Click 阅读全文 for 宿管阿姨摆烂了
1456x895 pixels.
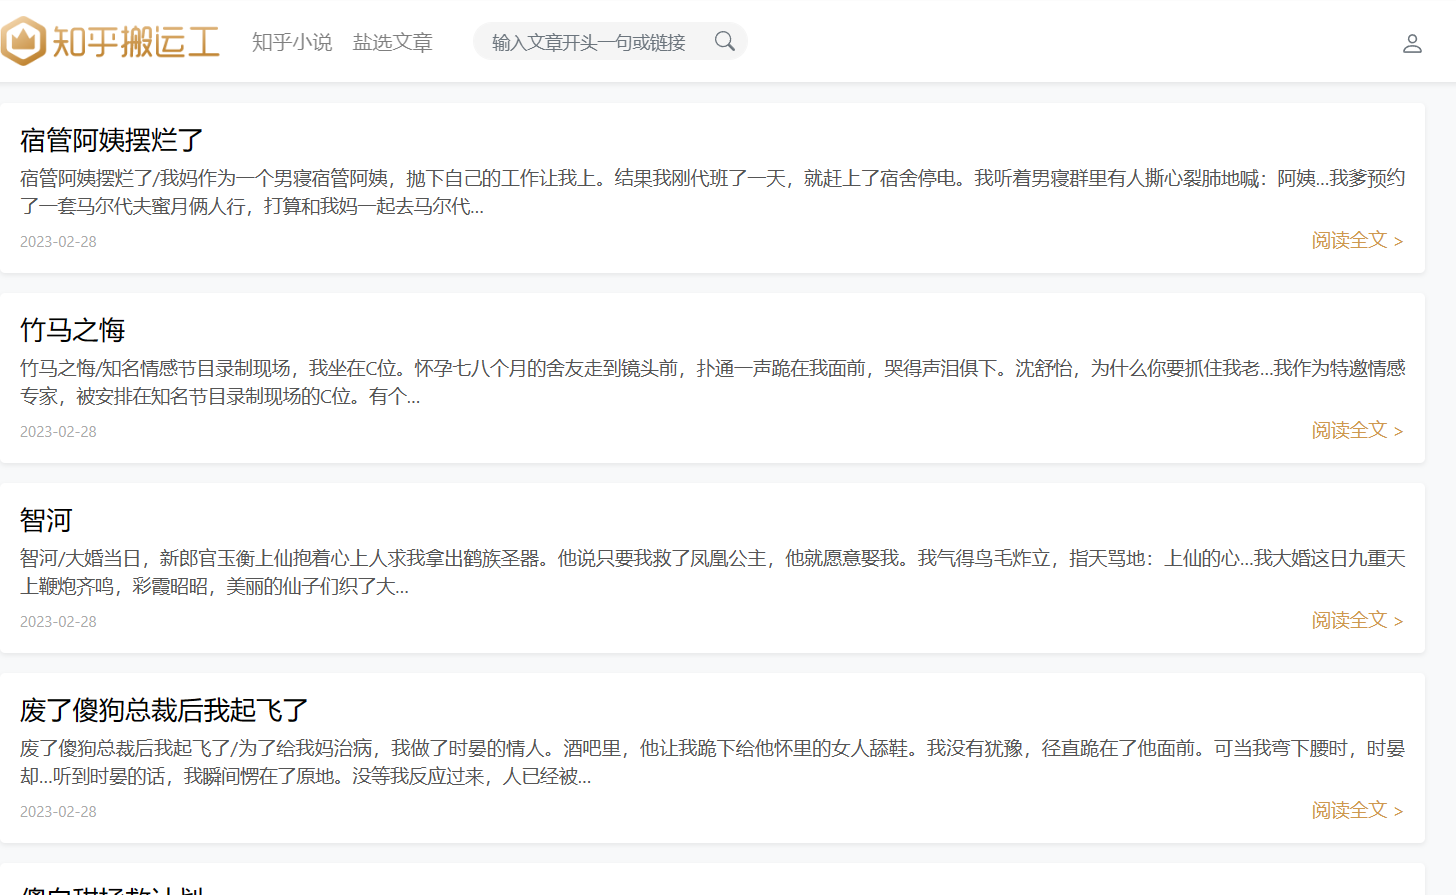[1357, 240]
